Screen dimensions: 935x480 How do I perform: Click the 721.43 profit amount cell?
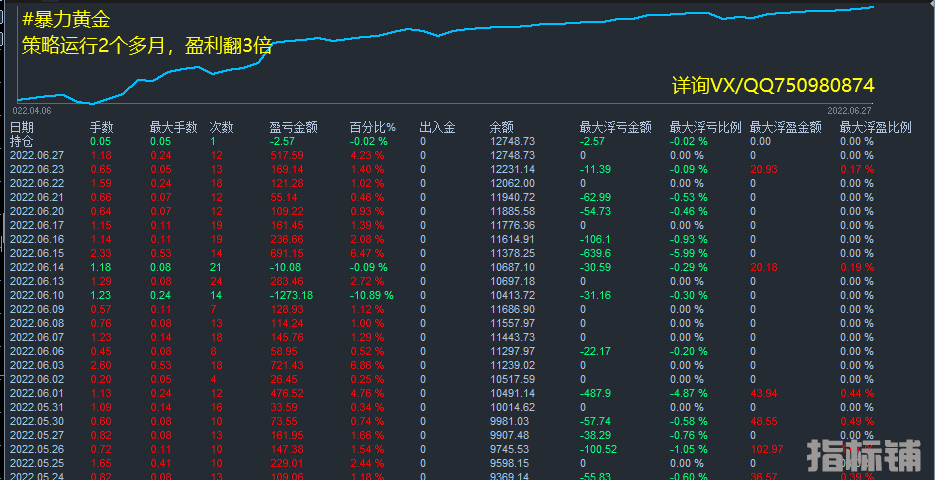[286, 366]
